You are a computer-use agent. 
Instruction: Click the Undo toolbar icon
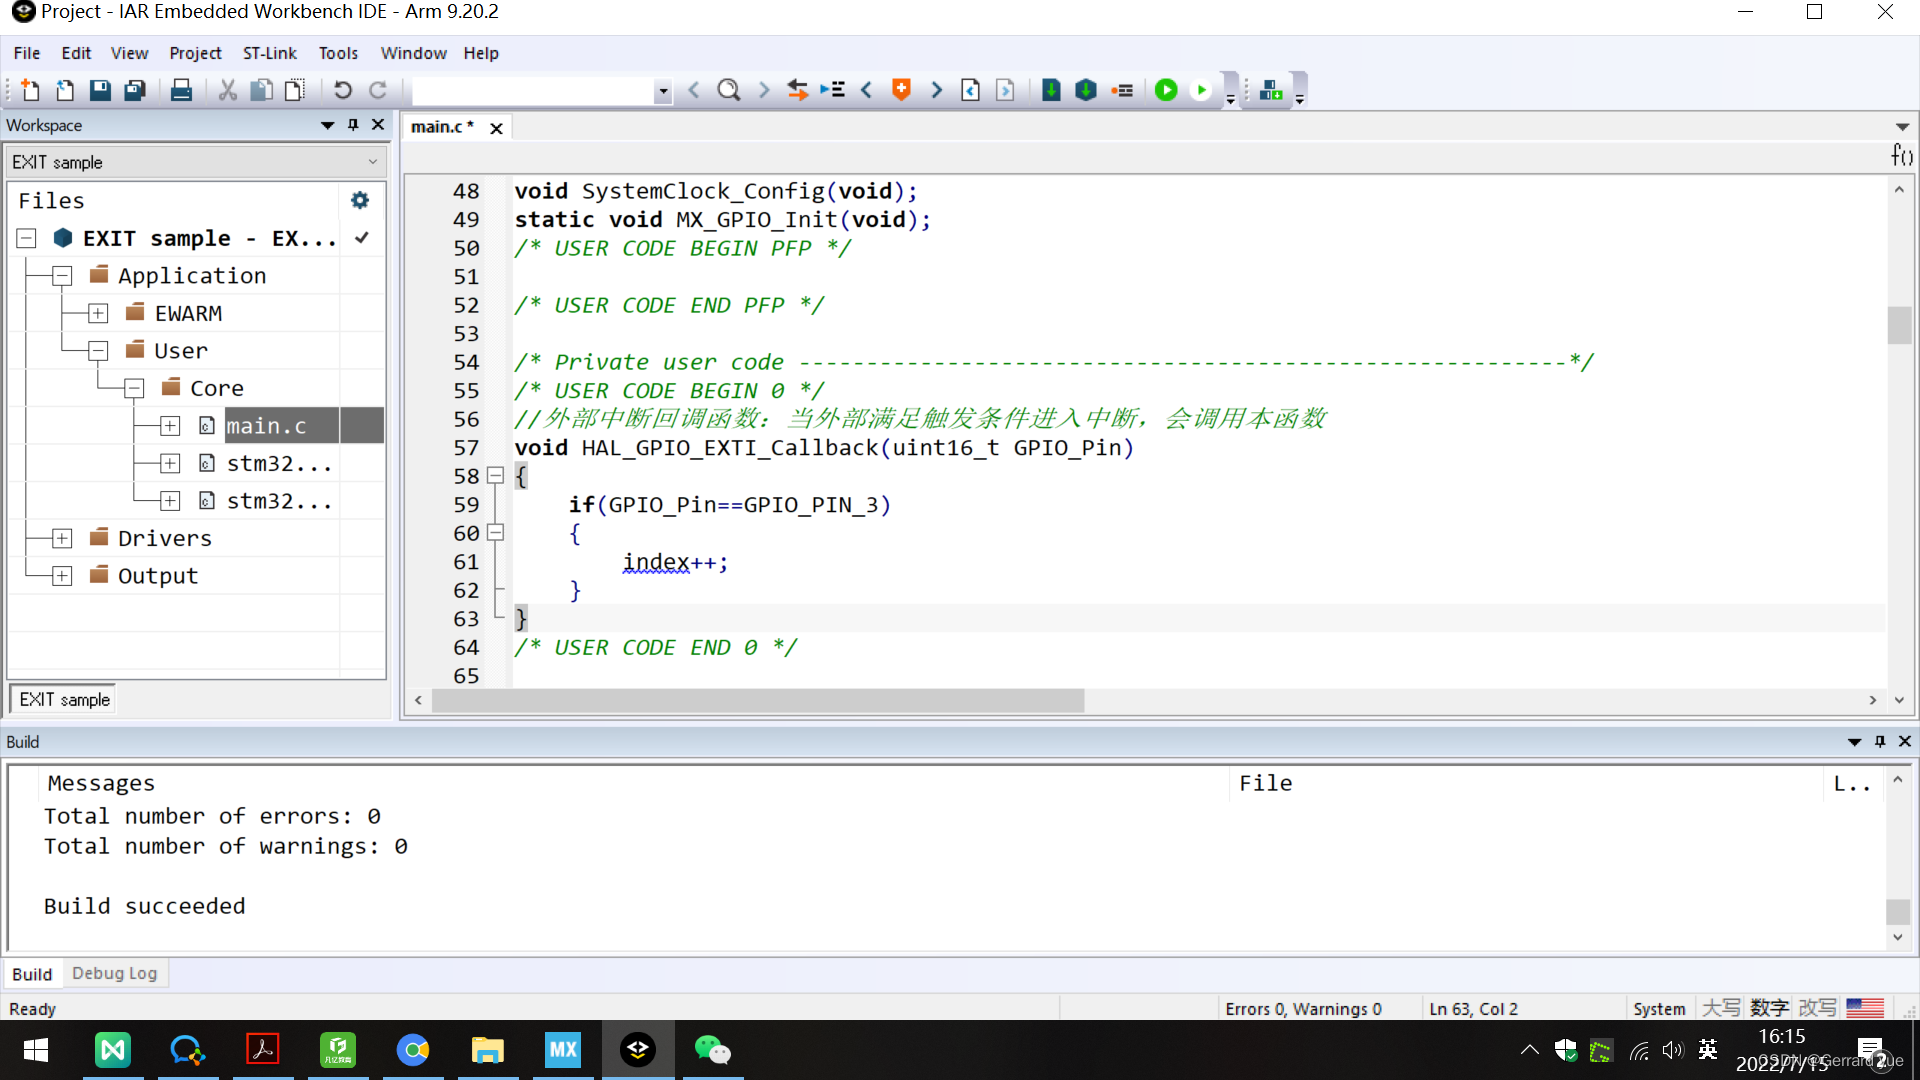click(342, 90)
